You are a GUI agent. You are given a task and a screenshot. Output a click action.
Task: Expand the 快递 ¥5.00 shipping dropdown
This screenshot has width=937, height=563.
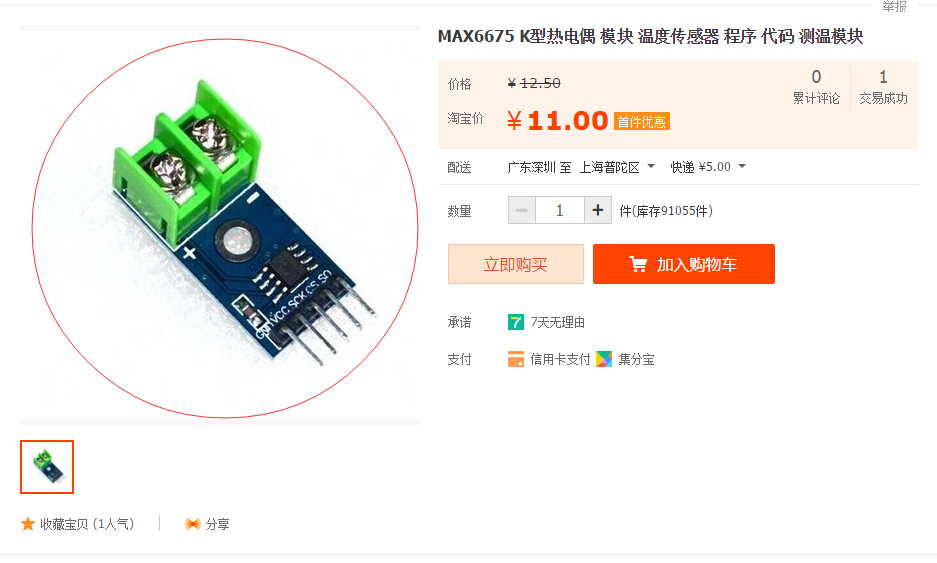point(708,167)
